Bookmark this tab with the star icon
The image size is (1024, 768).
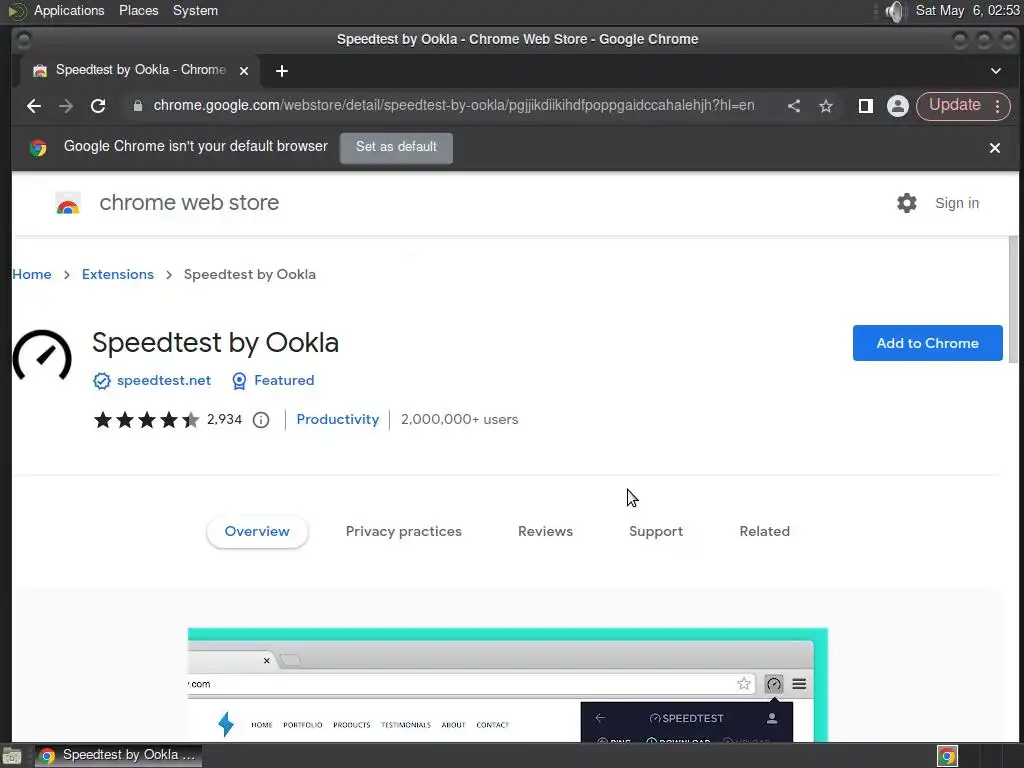coord(826,106)
